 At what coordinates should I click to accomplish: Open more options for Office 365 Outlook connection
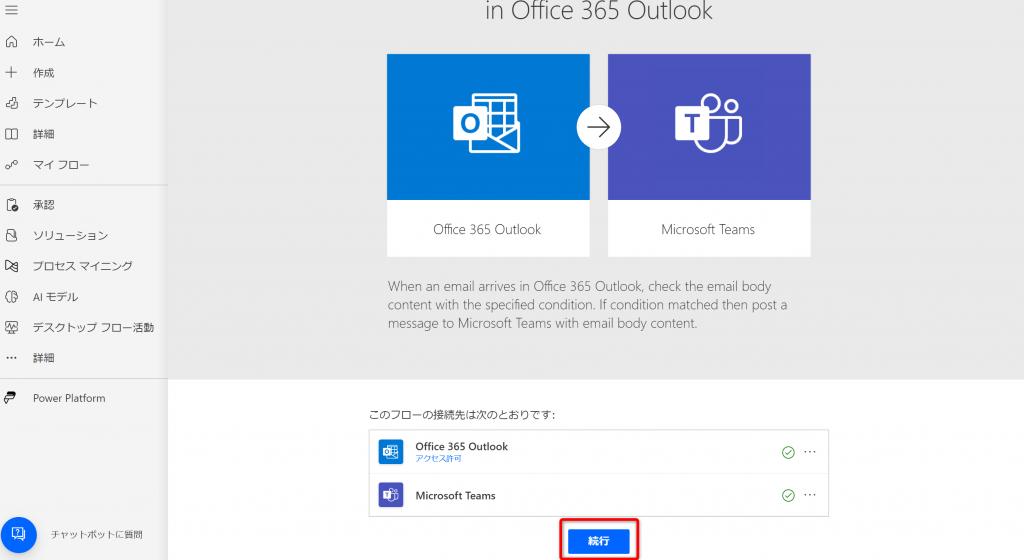[x=810, y=452]
